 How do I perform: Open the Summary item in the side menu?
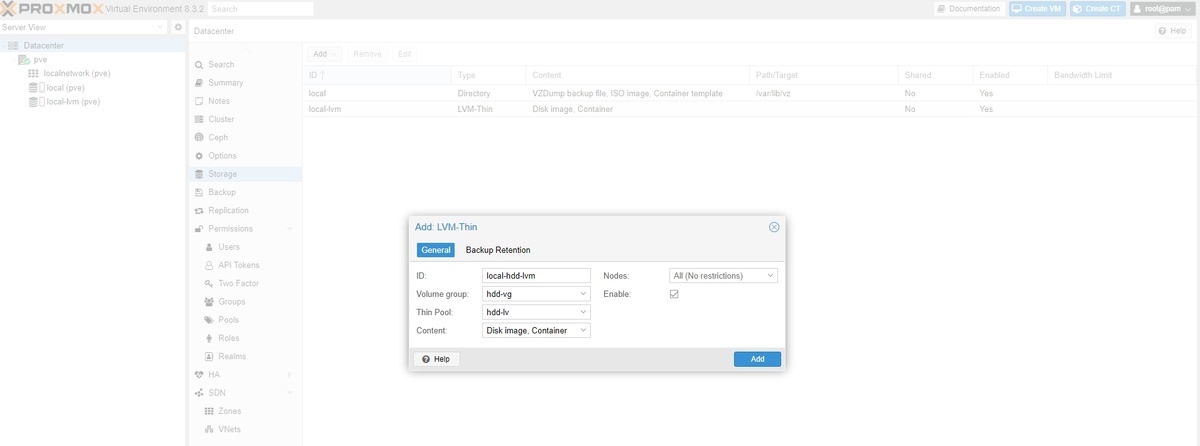tap(225, 83)
